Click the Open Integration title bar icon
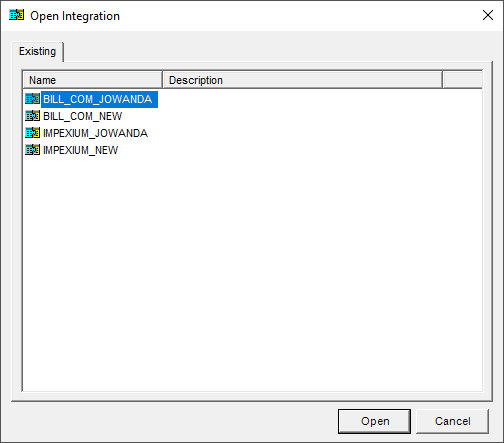 point(16,15)
